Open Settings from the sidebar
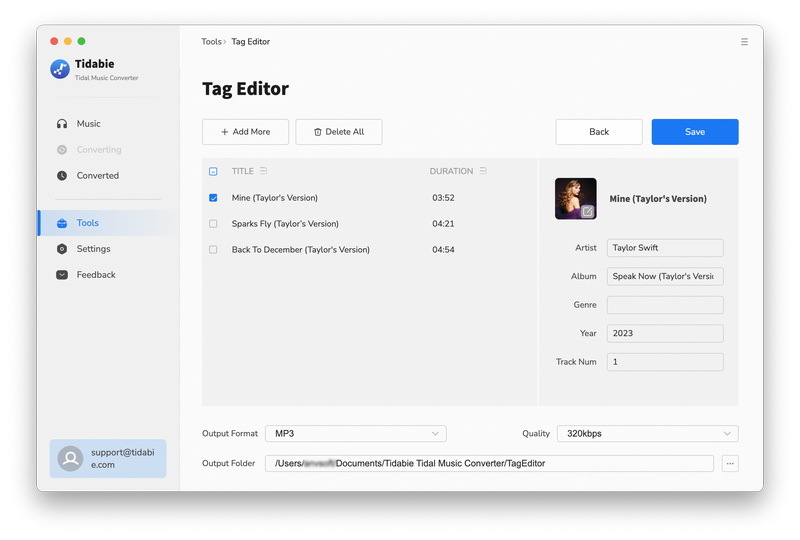The height and width of the screenshot is (540, 800). [x=107, y=249]
